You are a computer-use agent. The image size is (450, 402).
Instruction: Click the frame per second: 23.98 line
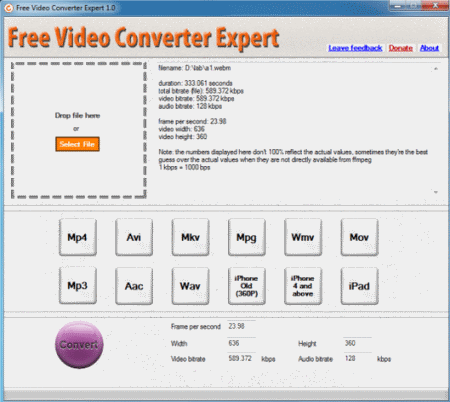192,121
